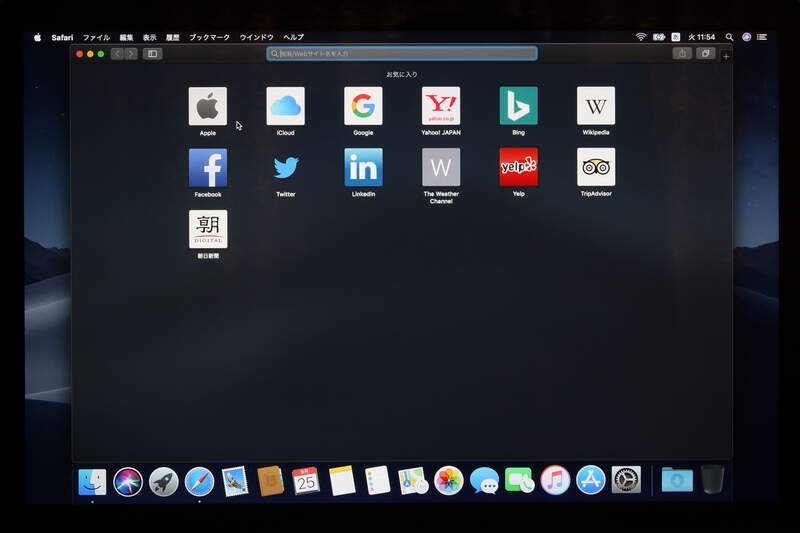
Task: Go back with the back arrow
Action: click(117, 54)
